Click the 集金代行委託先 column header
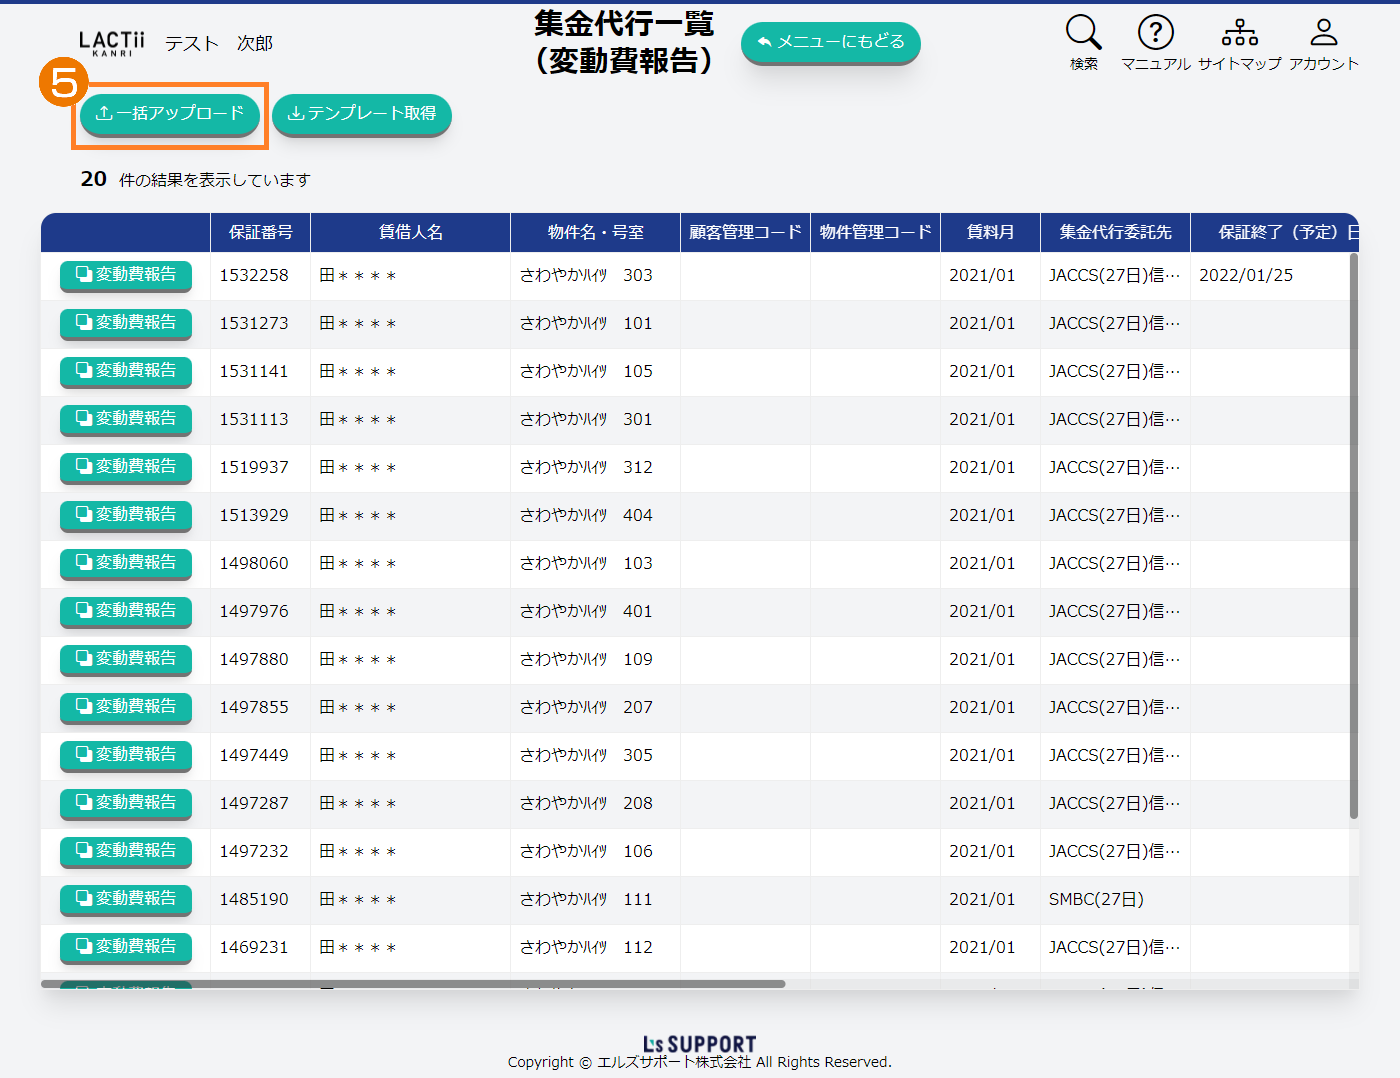 1115,232
